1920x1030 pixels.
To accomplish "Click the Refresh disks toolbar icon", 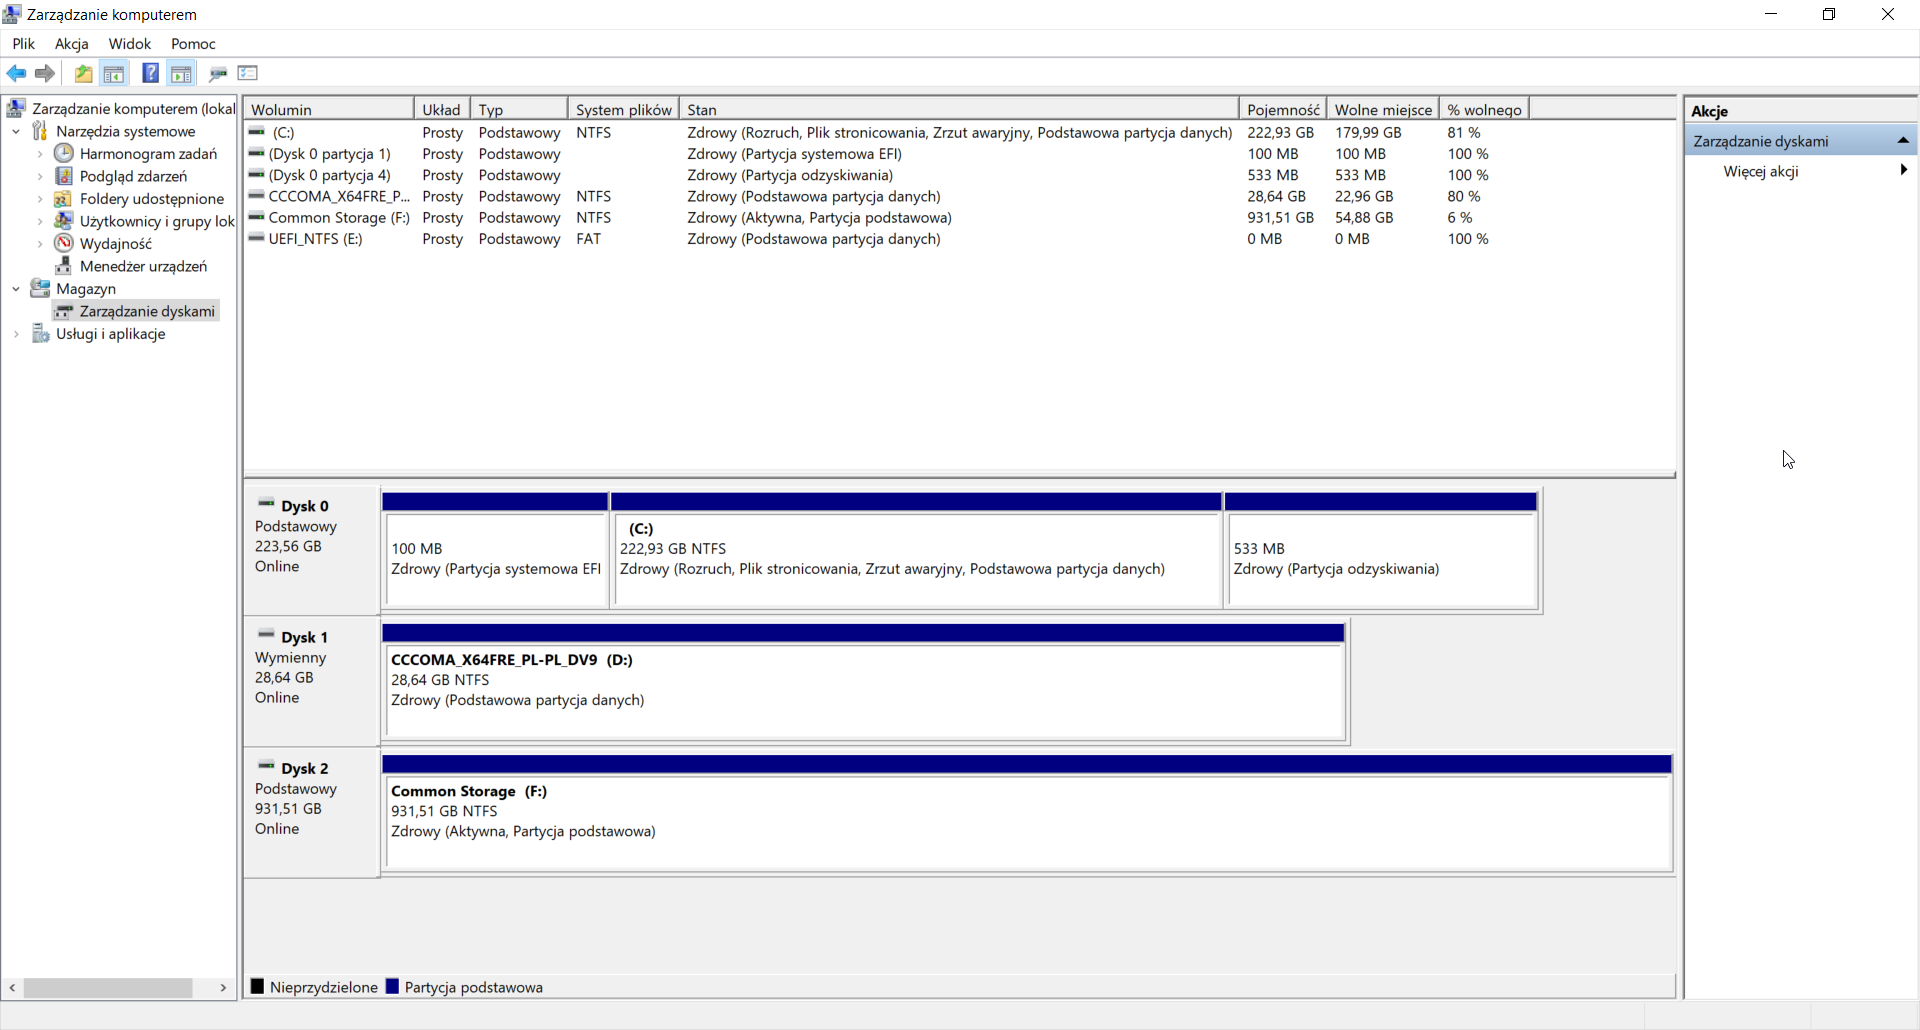I will coord(218,73).
